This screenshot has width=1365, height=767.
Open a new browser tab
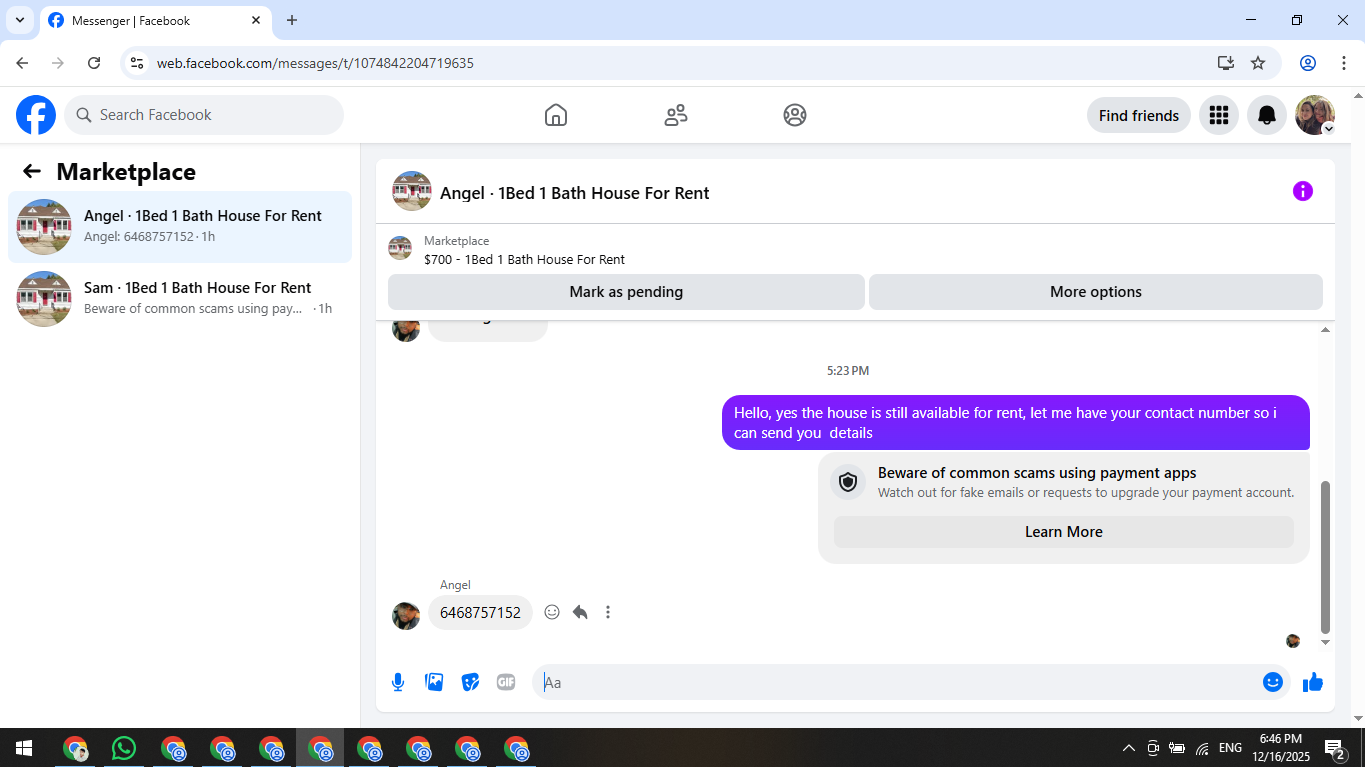click(x=292, y=20)
